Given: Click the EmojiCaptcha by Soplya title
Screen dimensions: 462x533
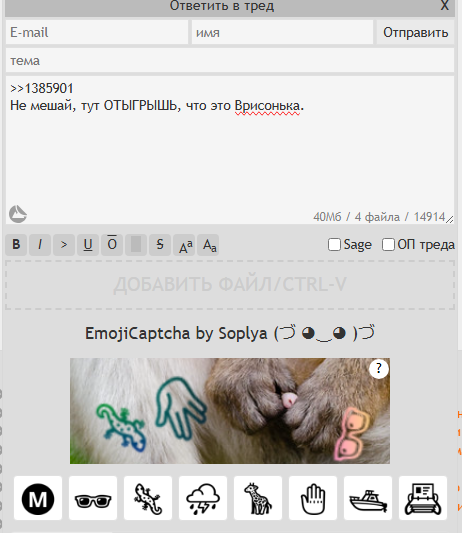Looking at the screenshot, I should click(230, 333).
